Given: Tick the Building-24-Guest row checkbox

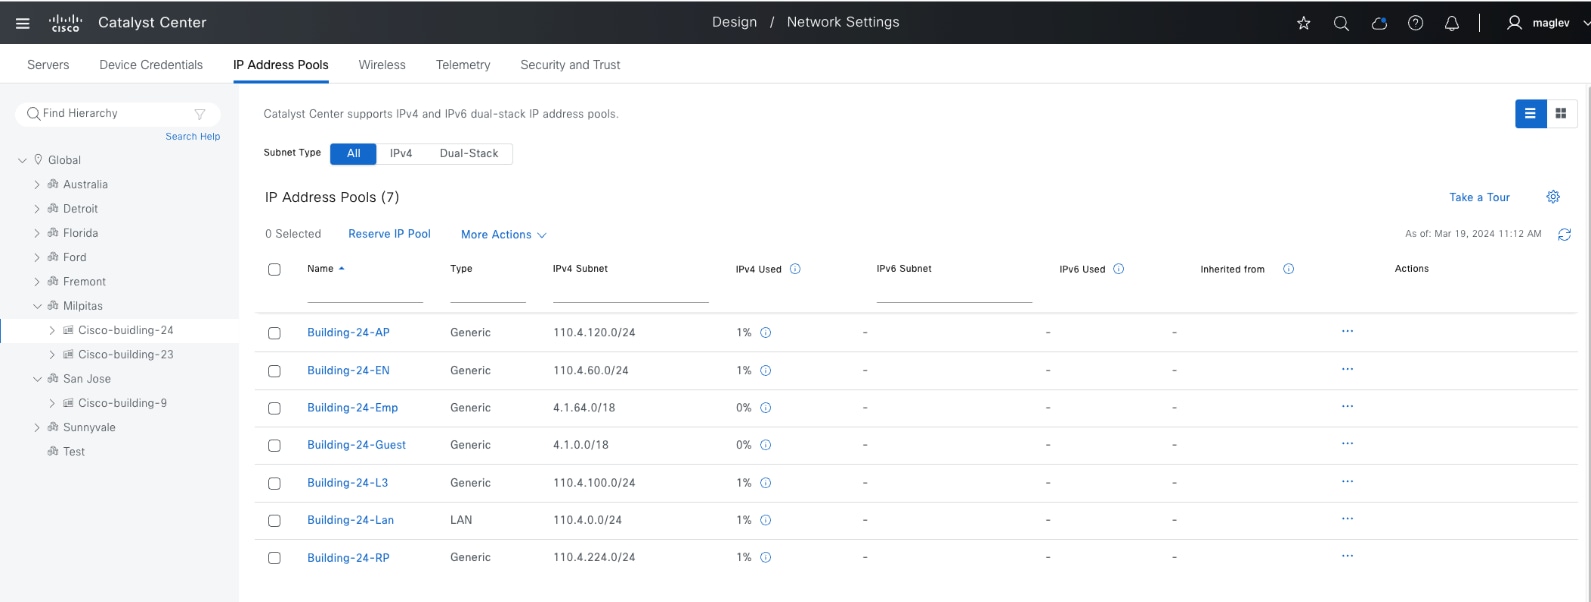Looking at the screenshot, I should pyautogui.click(x=274, y=446).
